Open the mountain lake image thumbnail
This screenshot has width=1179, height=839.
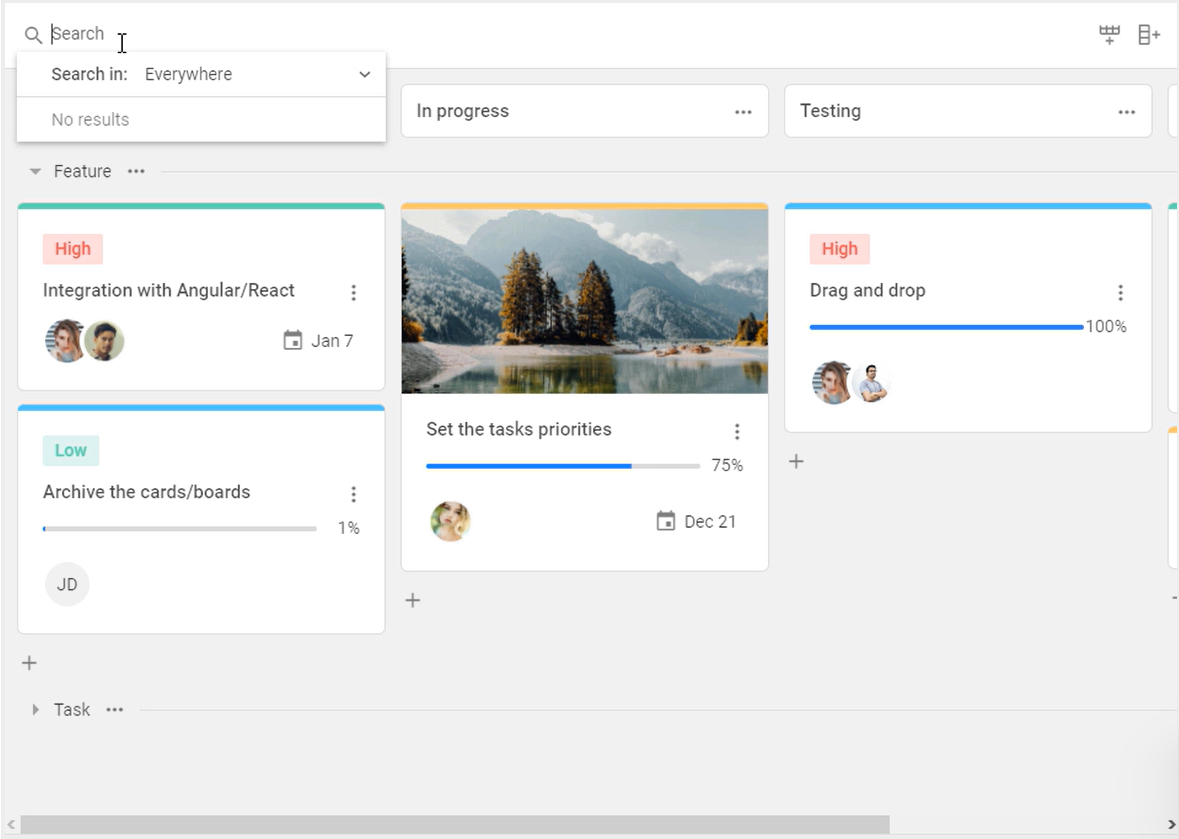point(585,301)
